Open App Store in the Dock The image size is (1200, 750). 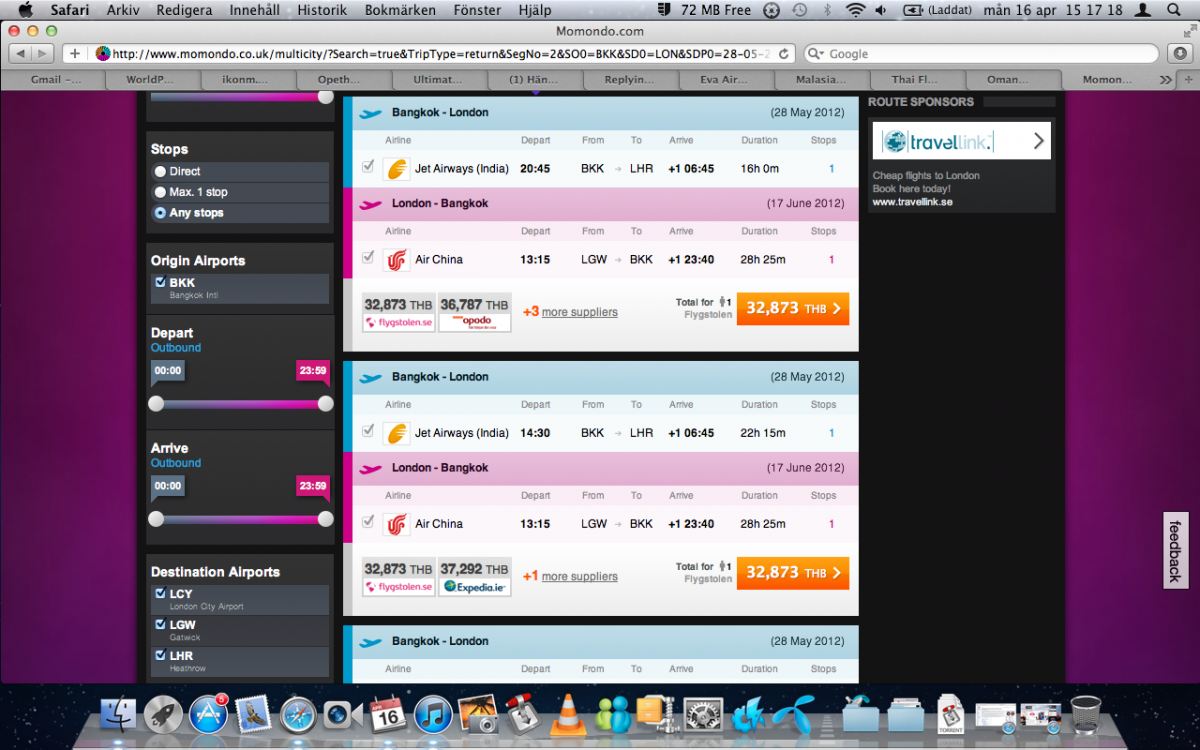(208, 714)
